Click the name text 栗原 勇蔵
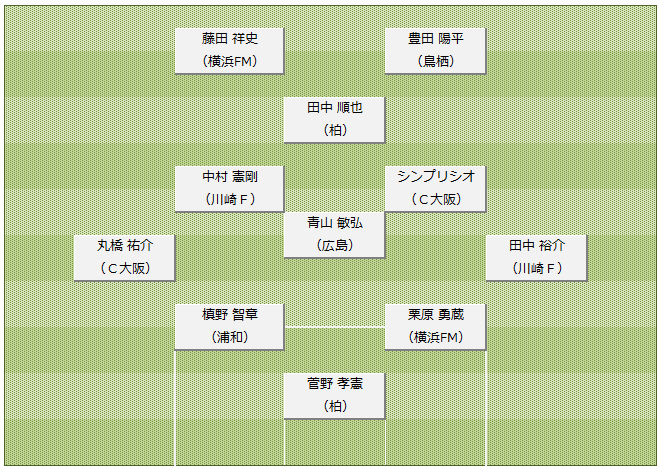The height and width of the screenshot is (471, 661). [436, 315]
